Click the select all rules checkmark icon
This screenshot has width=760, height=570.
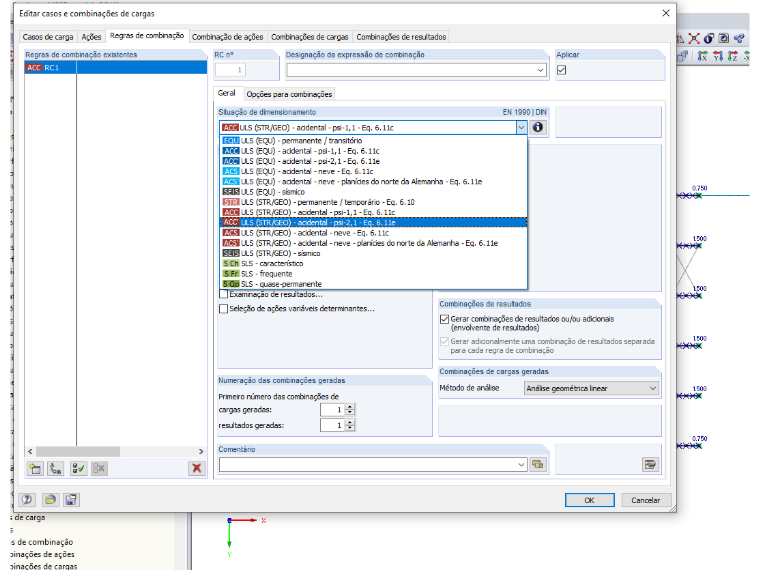click(78, 468)
